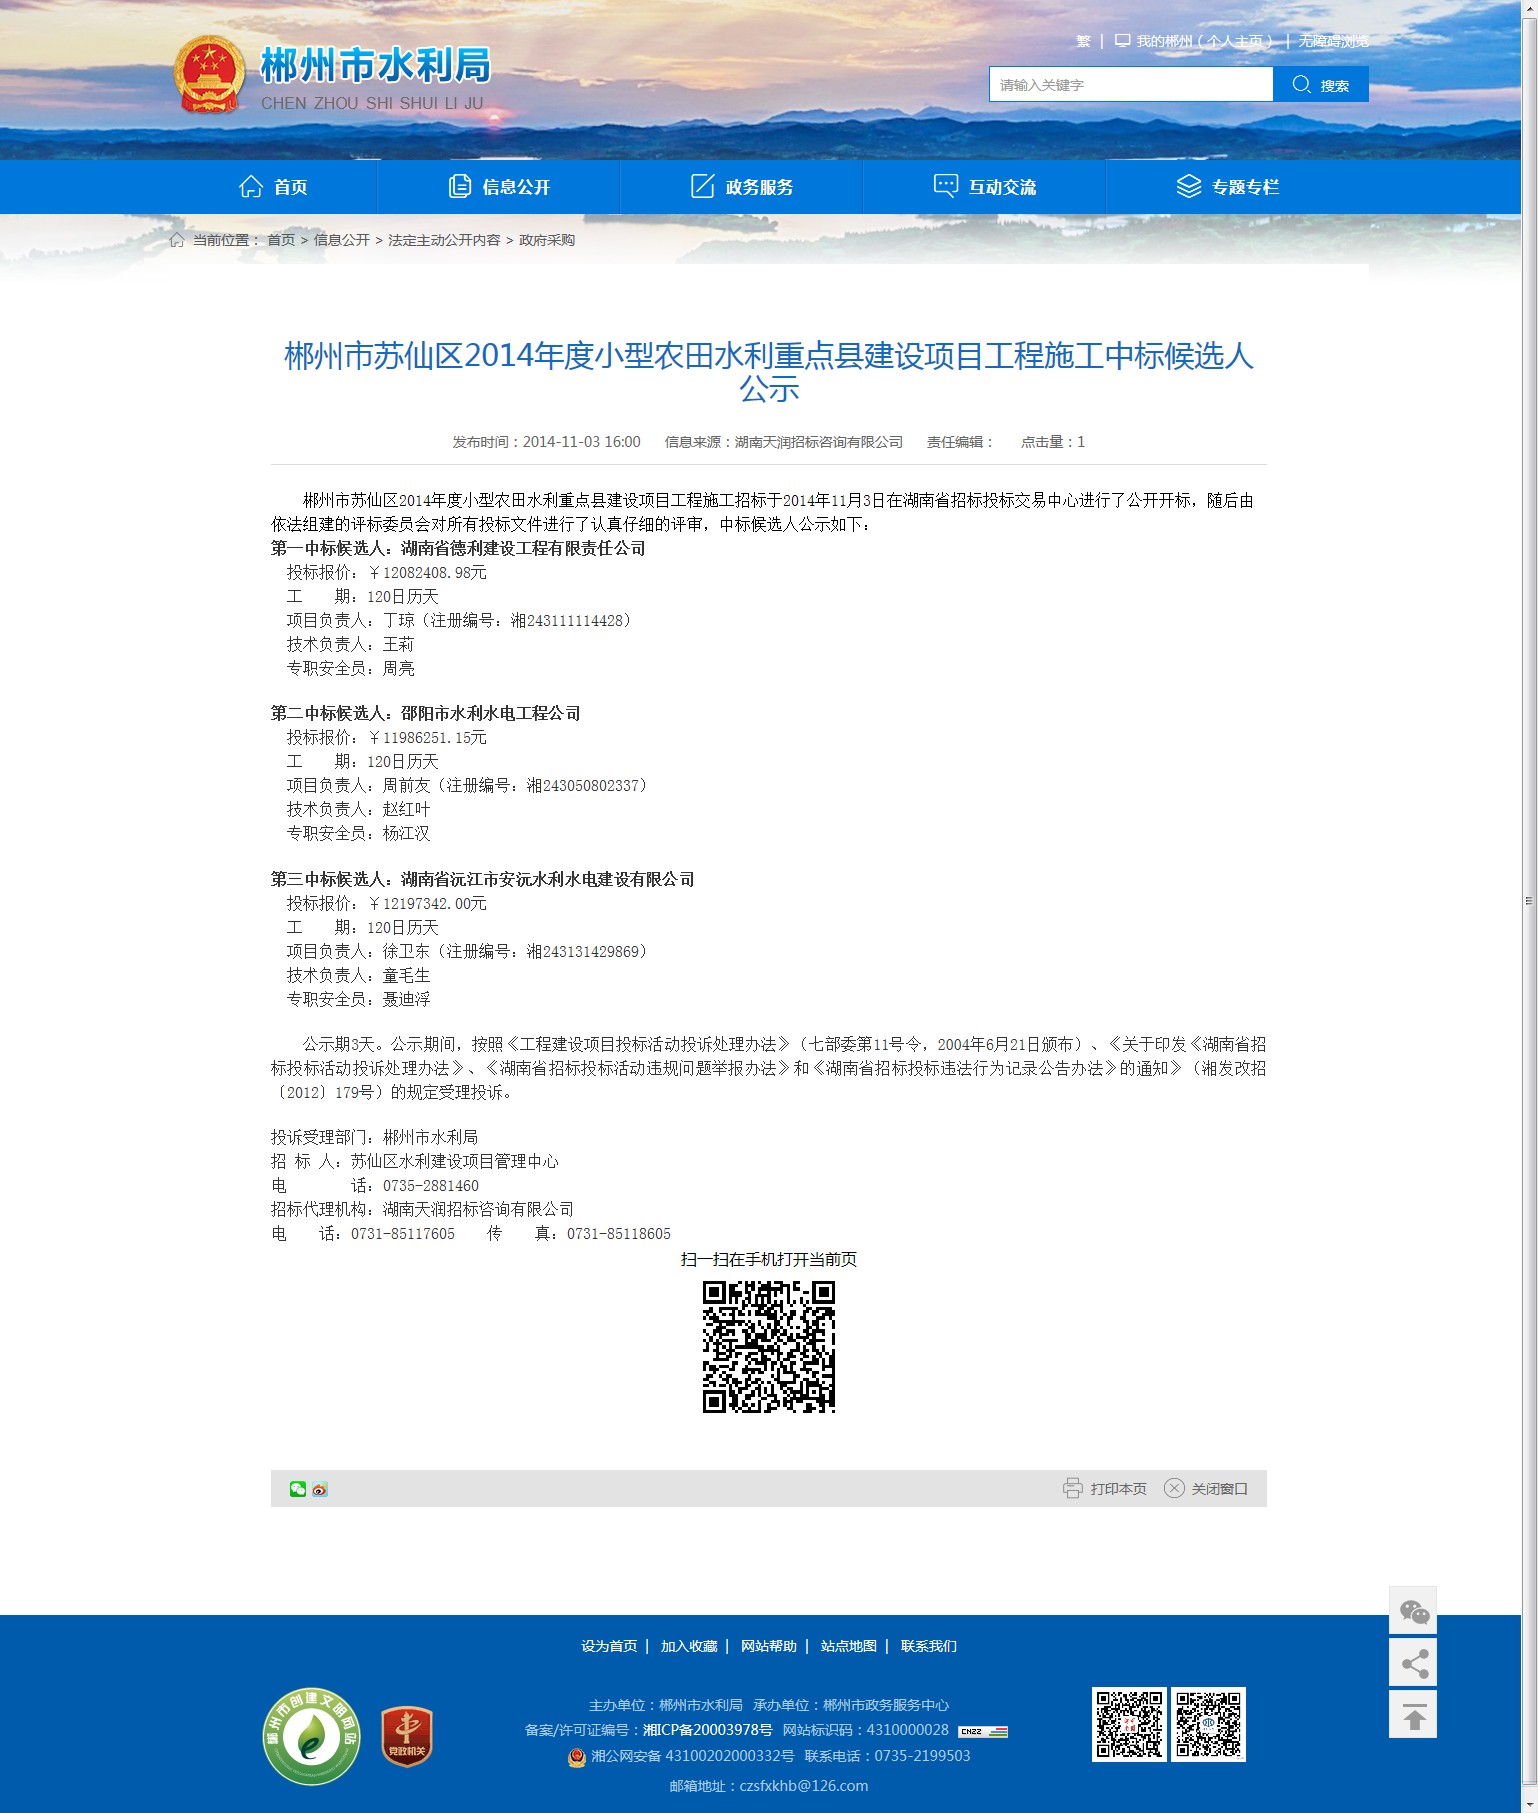Click the article QR code image

(x=768, y=1347)
